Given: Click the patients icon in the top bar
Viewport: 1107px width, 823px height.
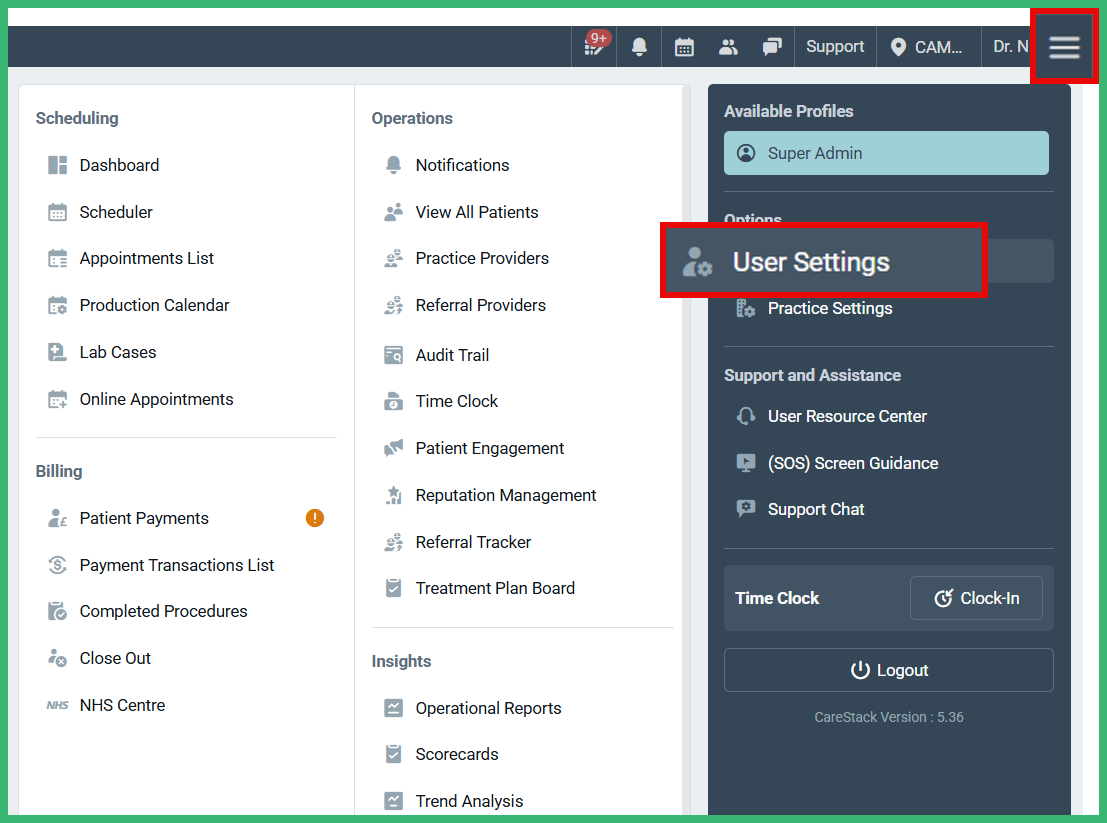Looking at the screenshot, I should click(x=728, y=46).
